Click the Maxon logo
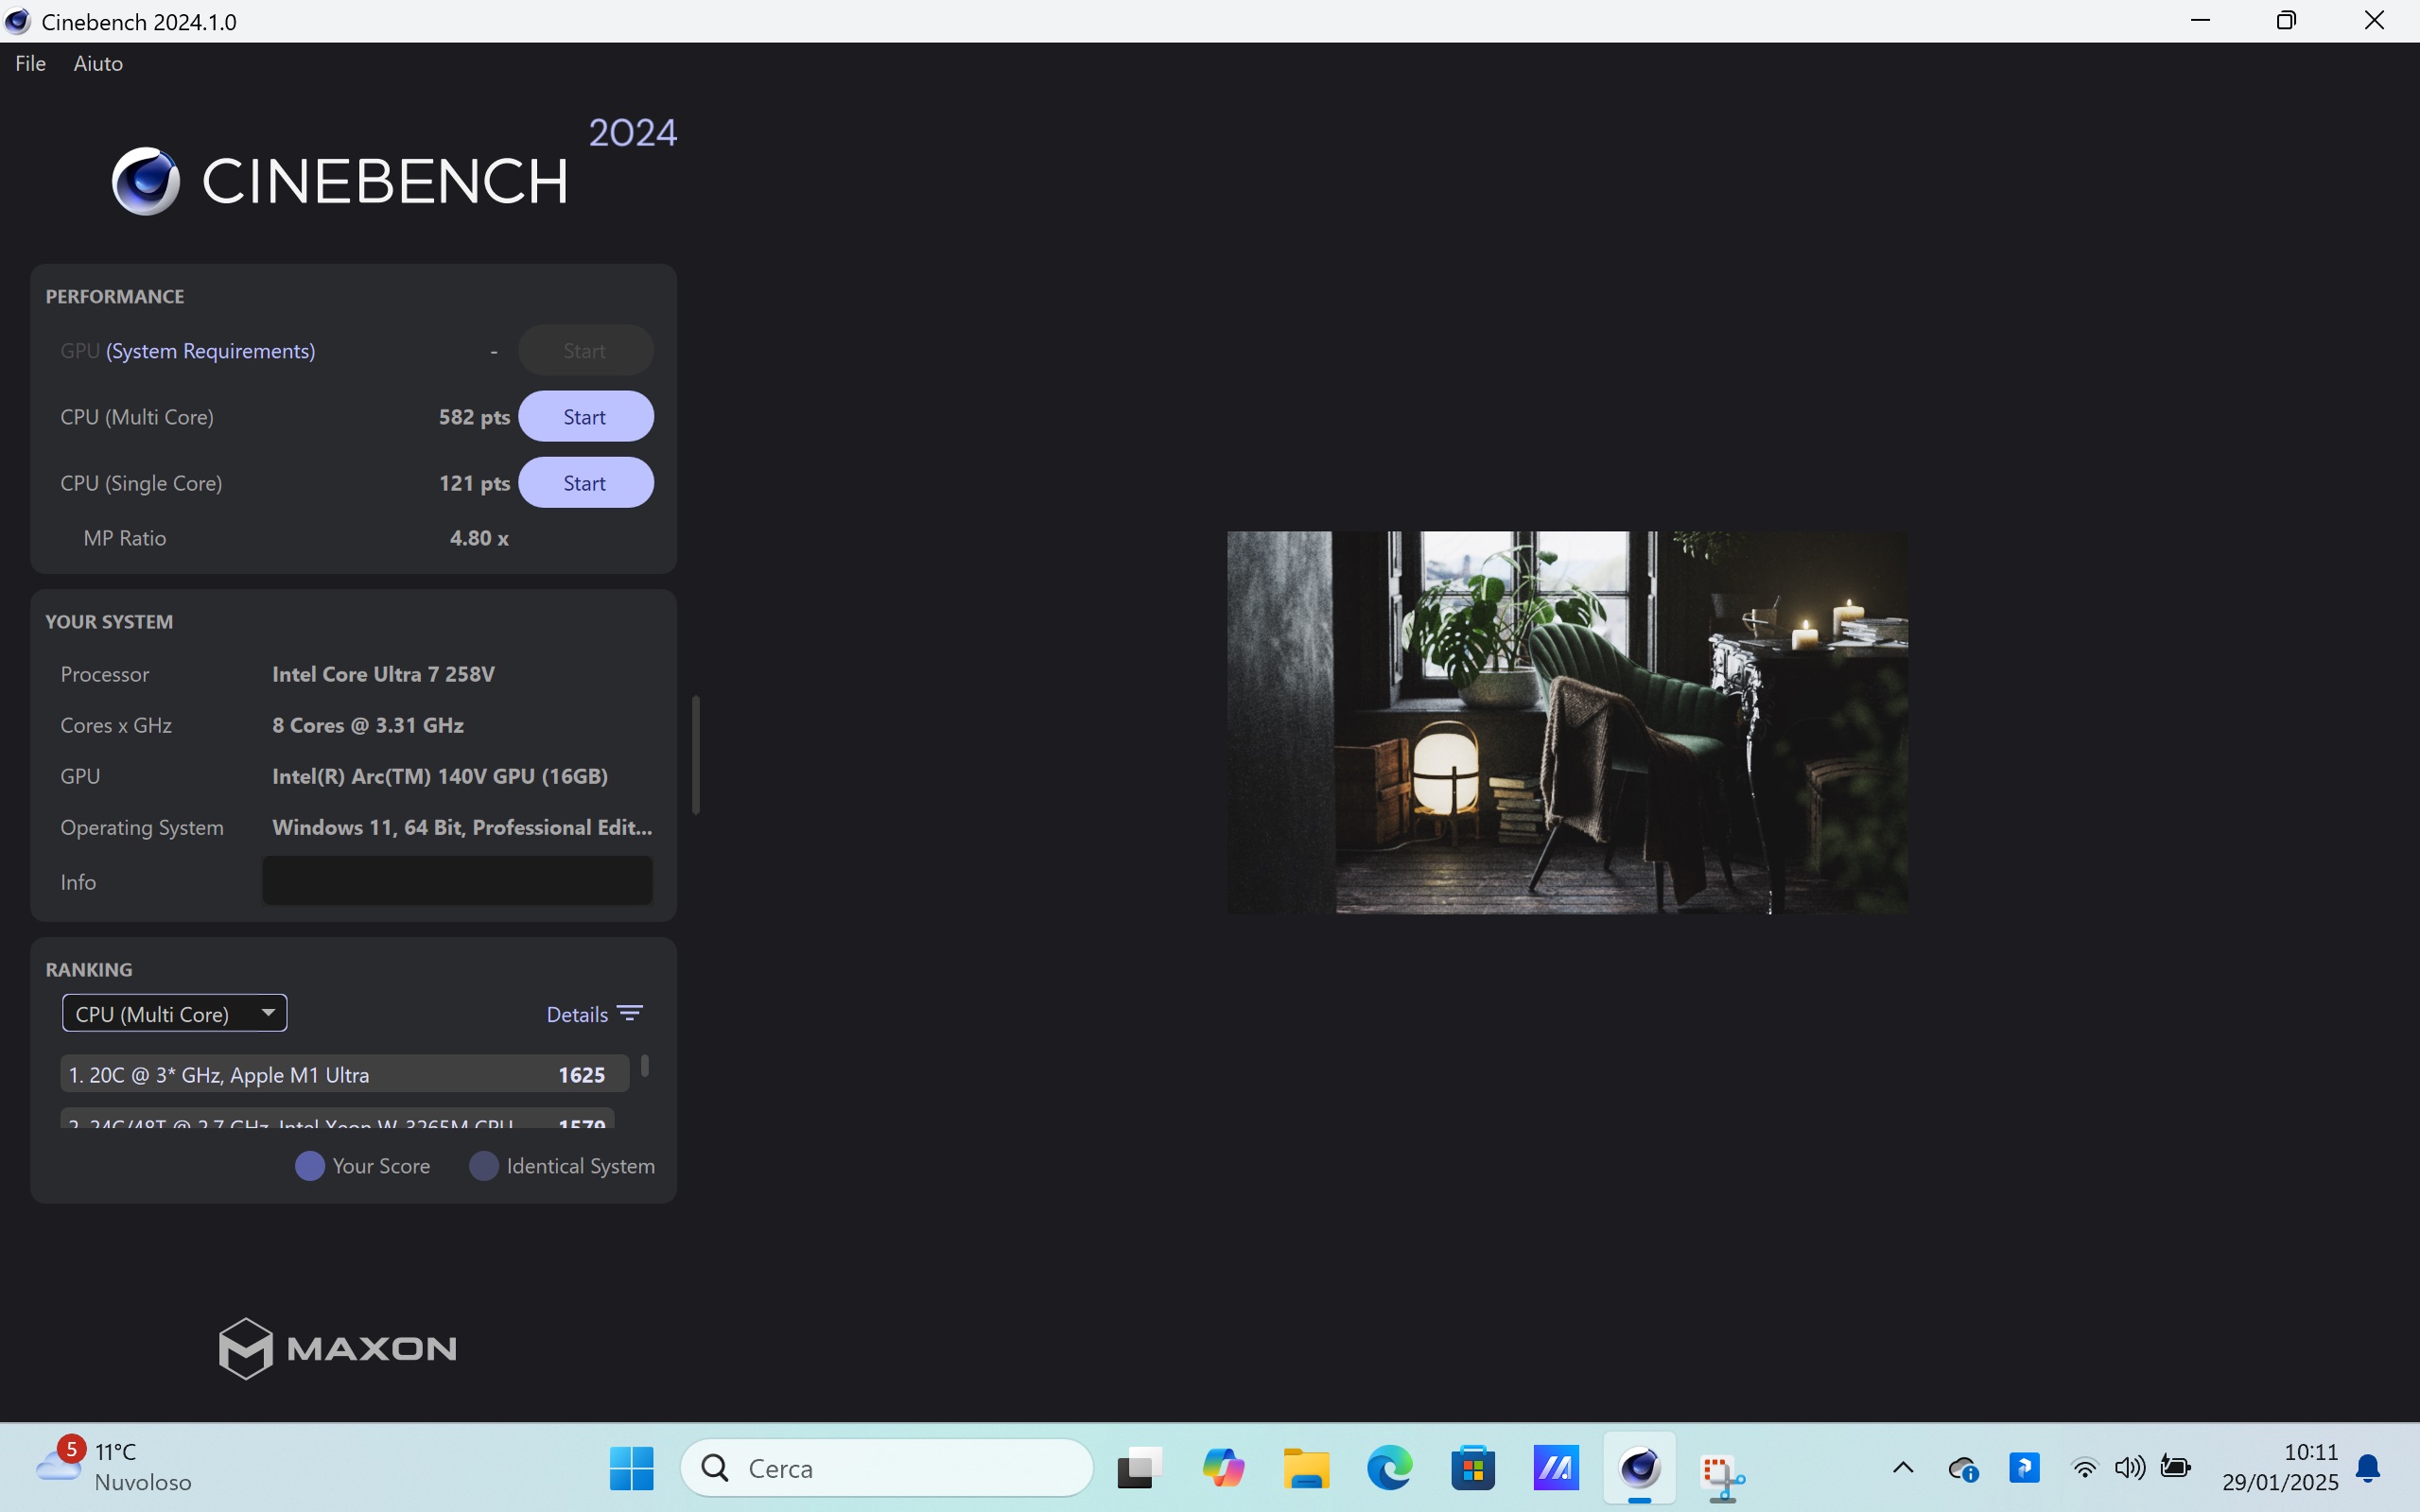This screenshot has height=1512, width=2420. 338,1347
